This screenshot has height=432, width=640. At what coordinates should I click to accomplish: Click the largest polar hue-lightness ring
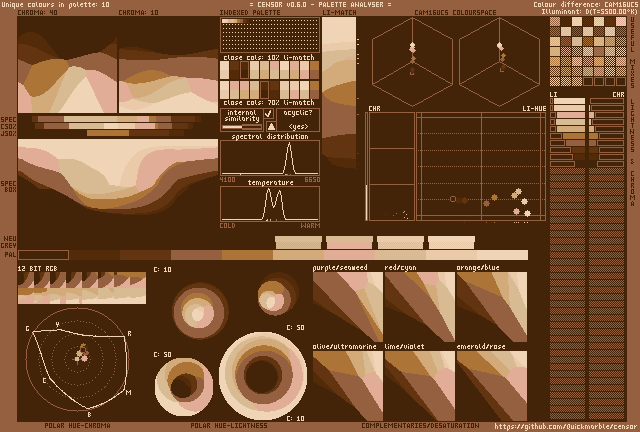tap(263, 375)
